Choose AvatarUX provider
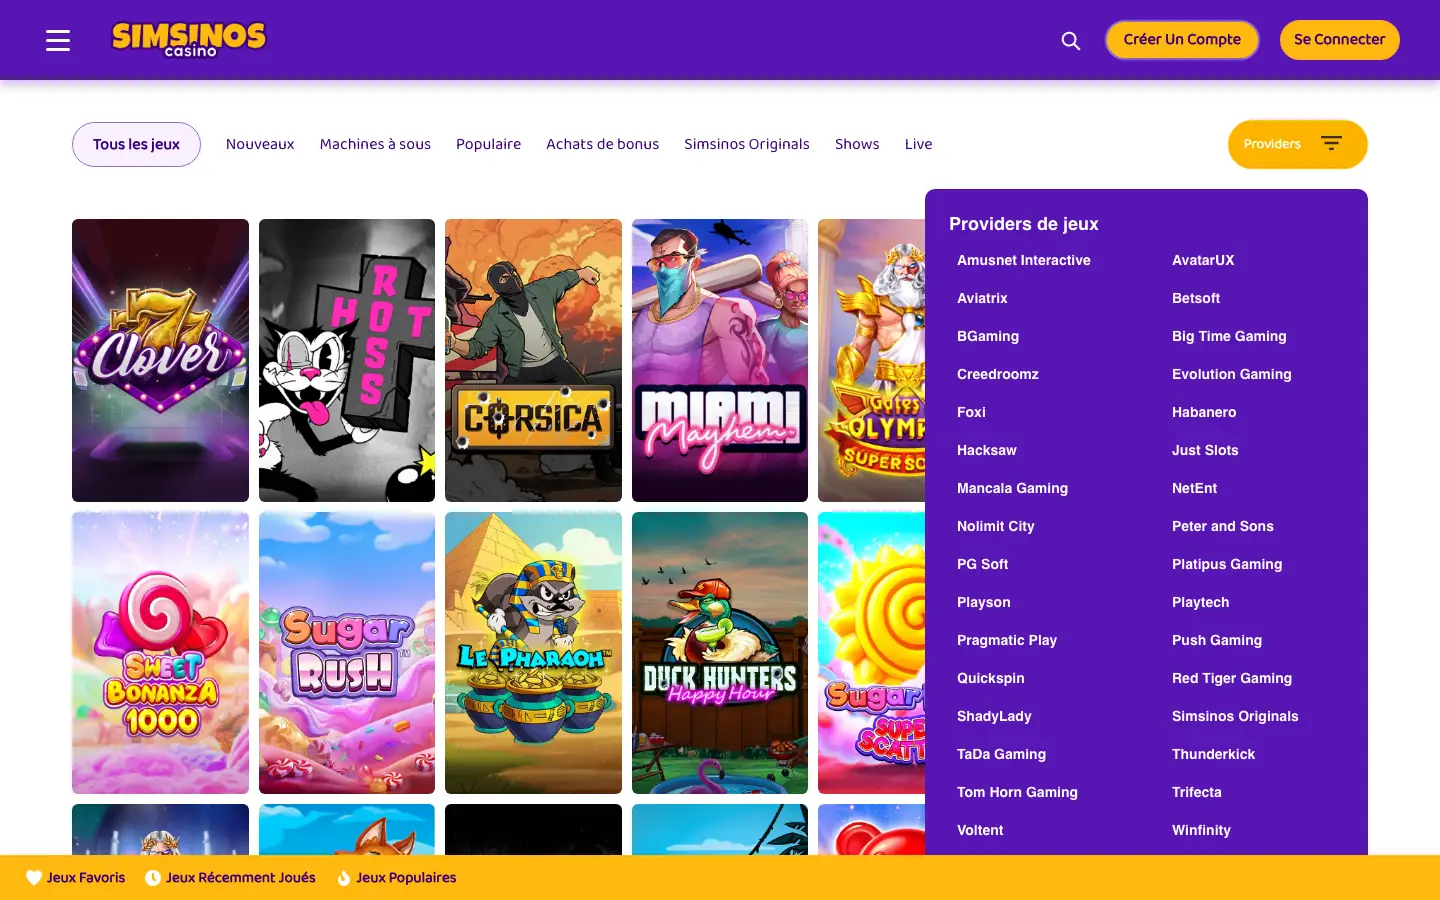The image size is (1440, 900). [1203, 260]
